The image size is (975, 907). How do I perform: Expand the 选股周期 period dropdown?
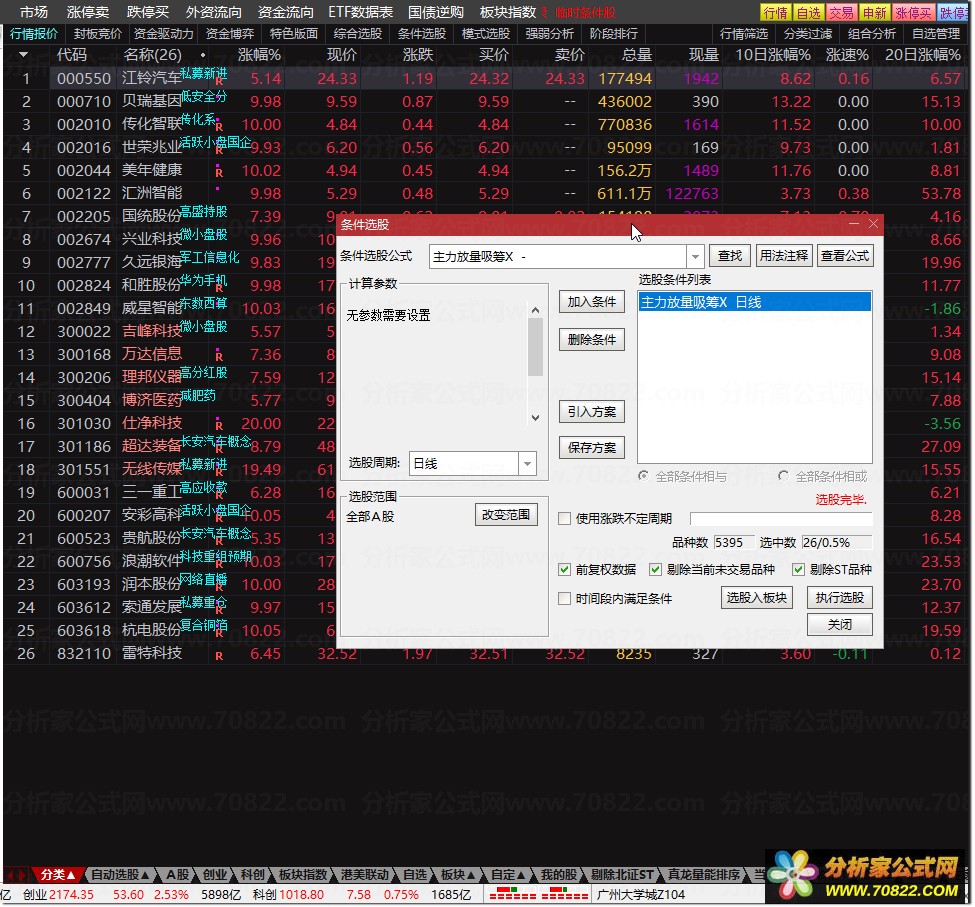click(527, 463)
